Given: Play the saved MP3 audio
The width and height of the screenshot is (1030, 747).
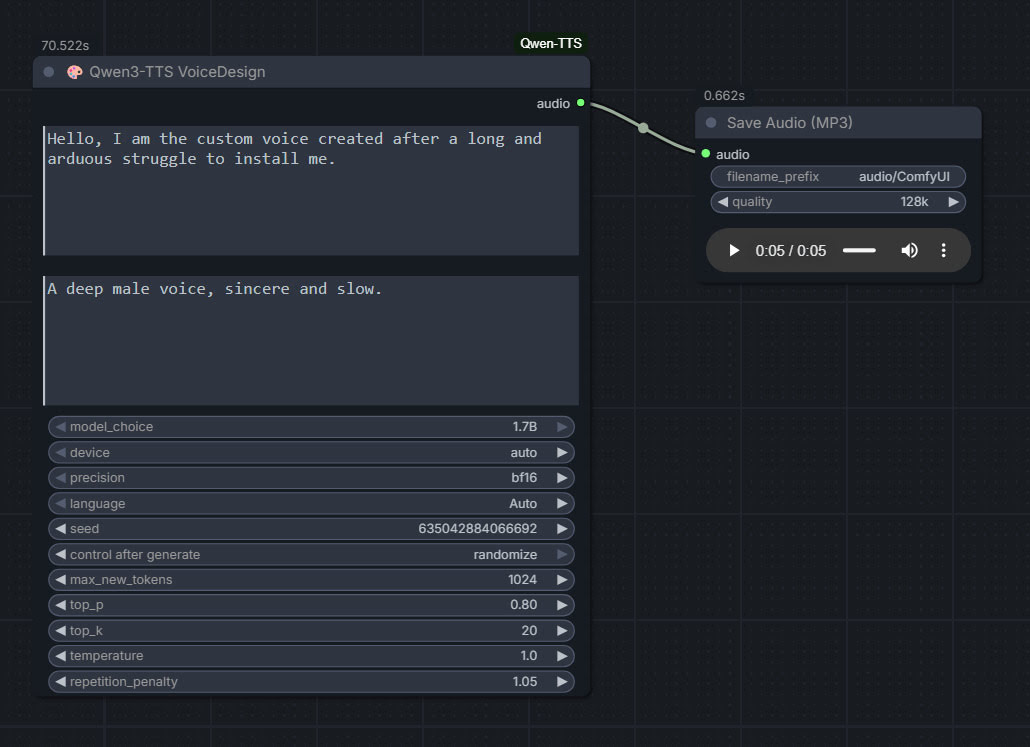Looking at the screenshot, I should [x=734, y=251].
